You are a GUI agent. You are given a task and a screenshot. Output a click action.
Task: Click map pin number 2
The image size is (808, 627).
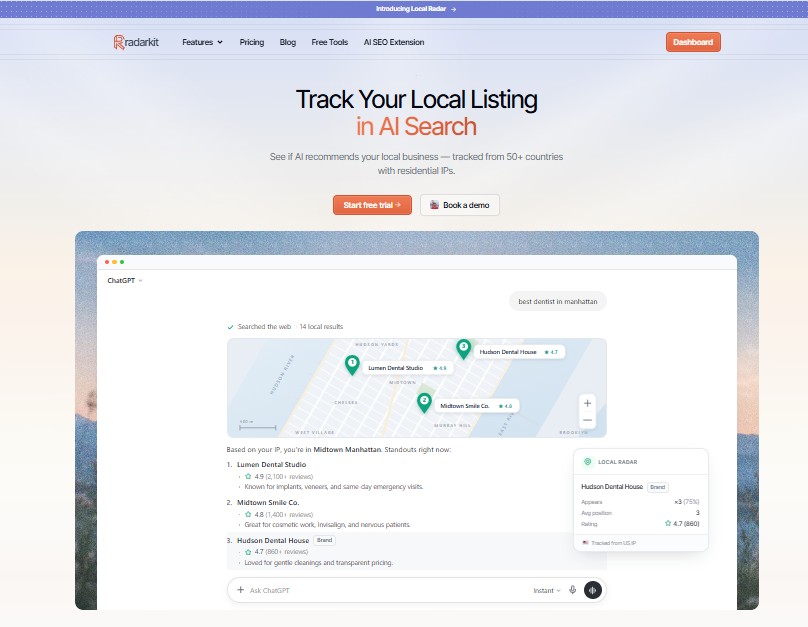(424, 402)
